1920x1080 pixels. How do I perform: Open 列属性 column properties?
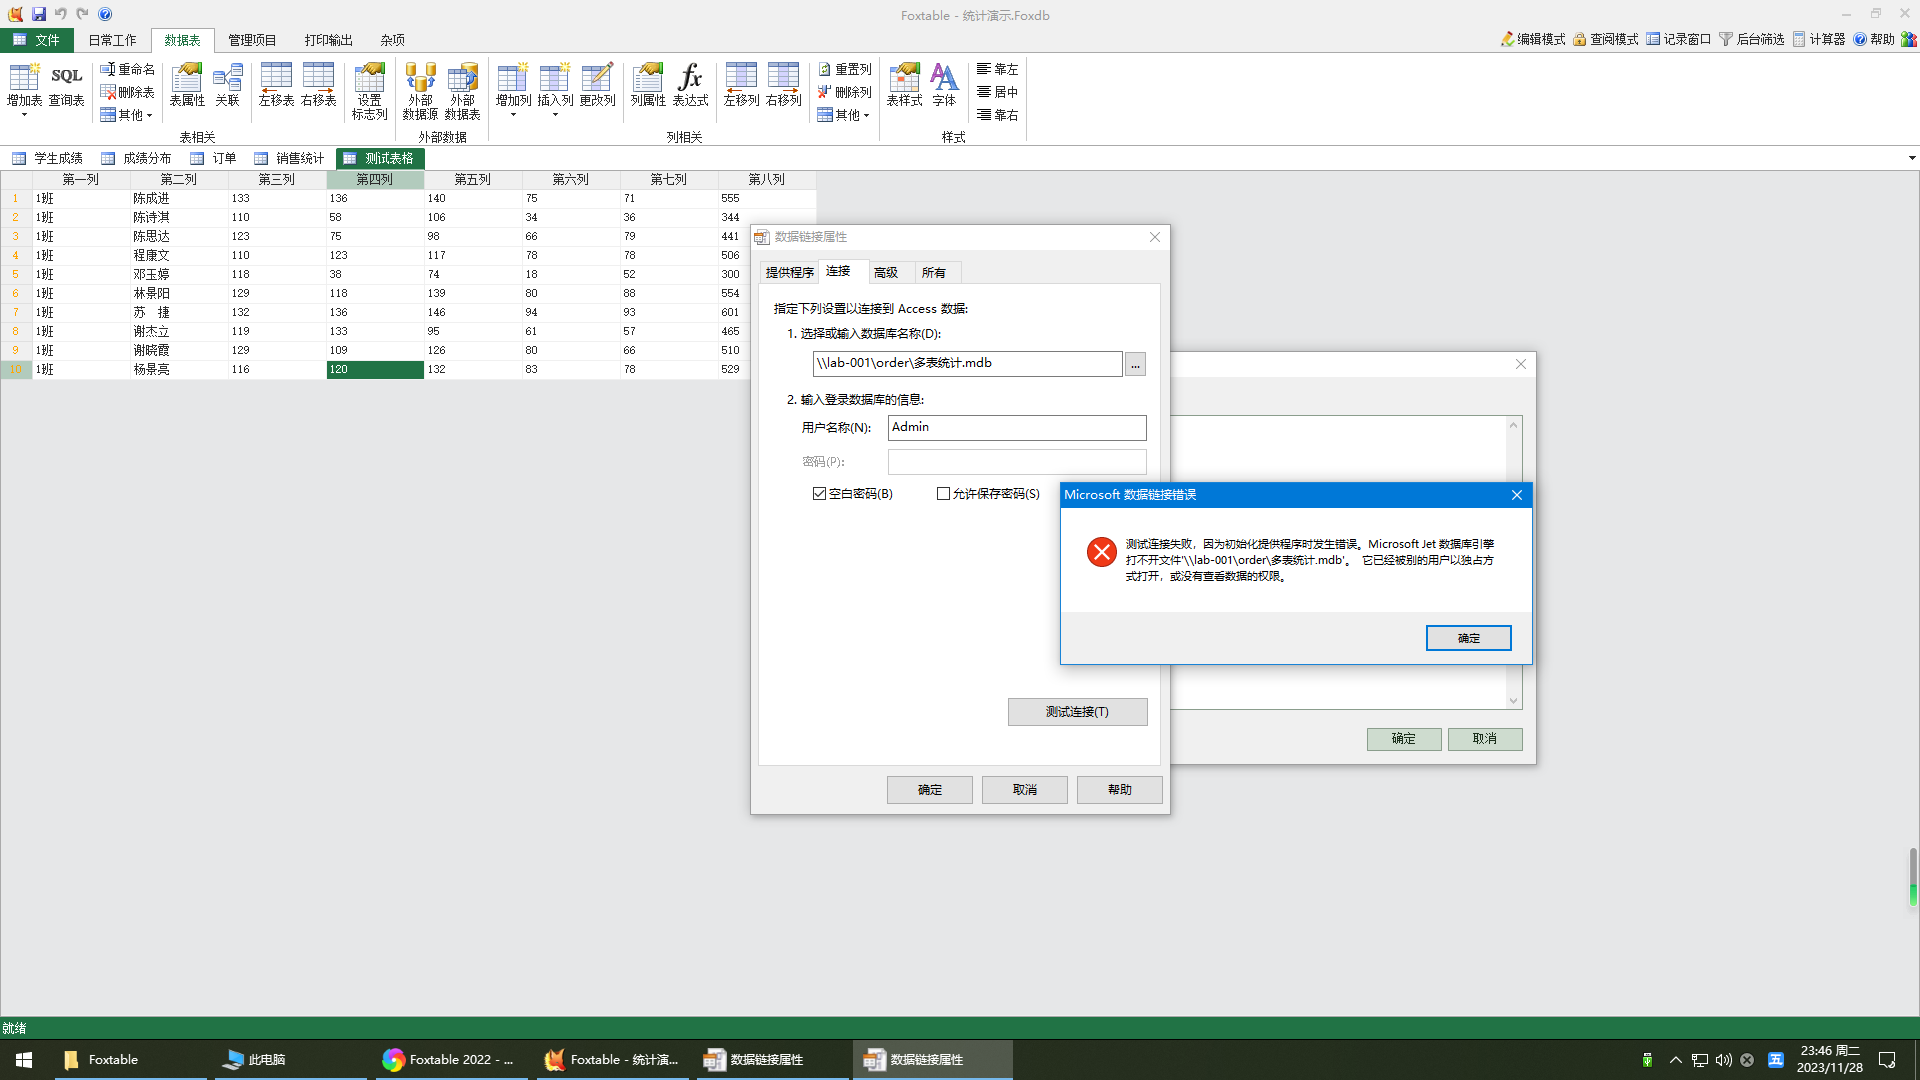tap(648, 84)
